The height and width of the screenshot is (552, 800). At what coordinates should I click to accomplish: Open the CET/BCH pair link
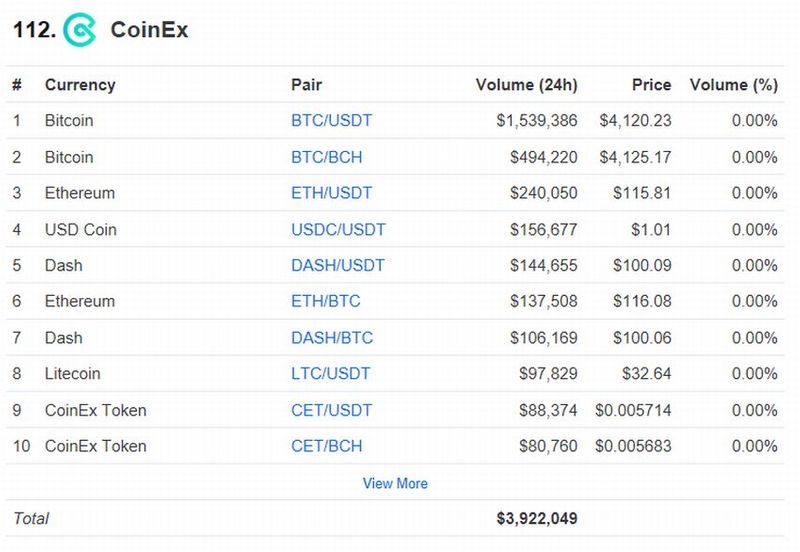point(326,446)
